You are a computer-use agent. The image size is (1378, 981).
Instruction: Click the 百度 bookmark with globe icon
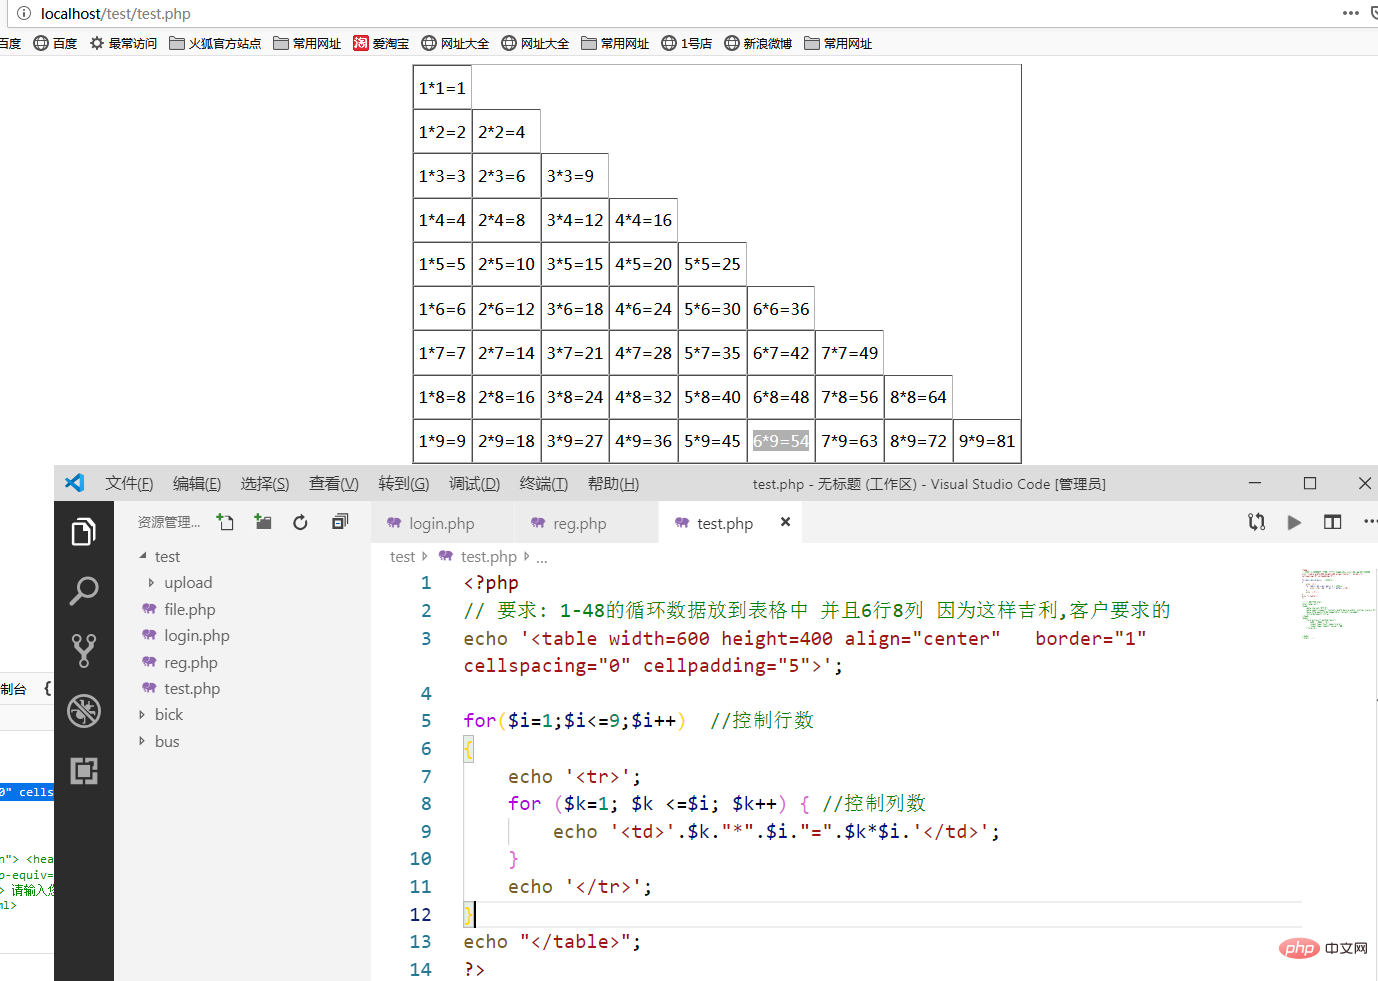click(x=55, y=43)
